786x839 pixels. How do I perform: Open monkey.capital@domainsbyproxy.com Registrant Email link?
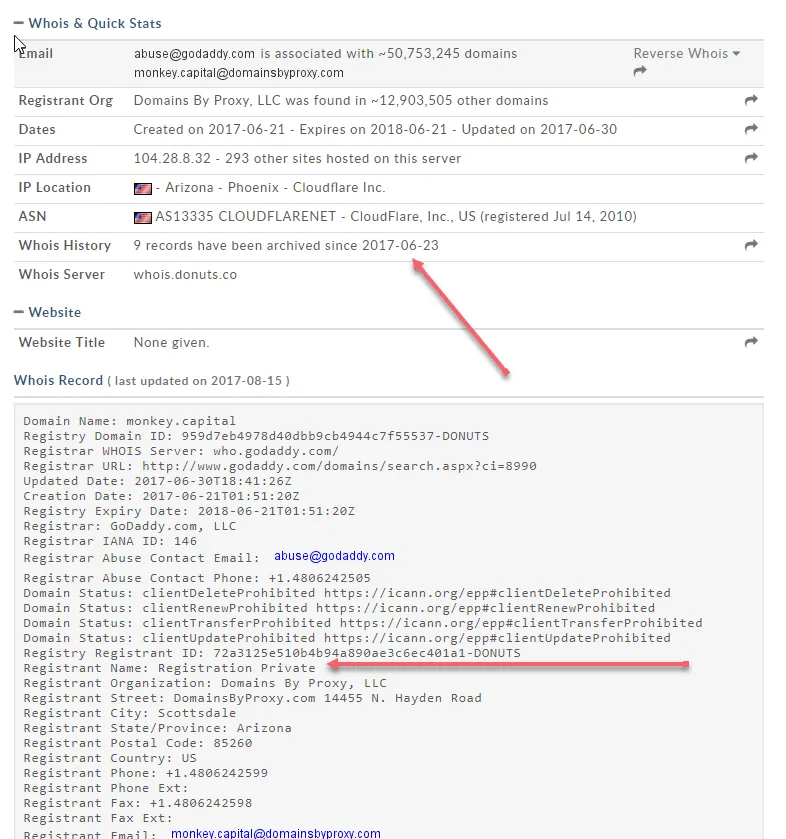click(276, 833)
